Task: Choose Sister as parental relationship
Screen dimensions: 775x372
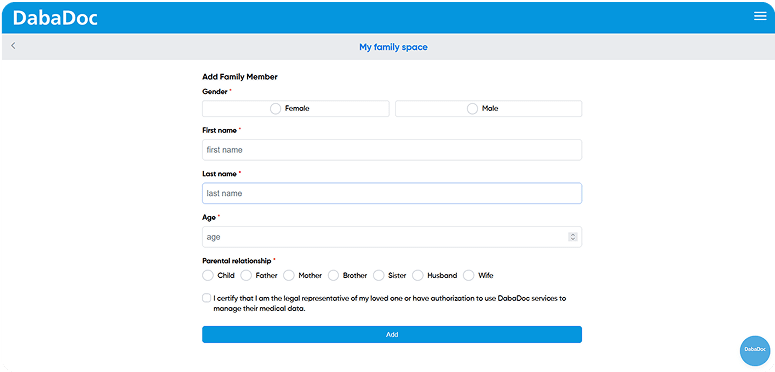Action: [x=379, y=275]
